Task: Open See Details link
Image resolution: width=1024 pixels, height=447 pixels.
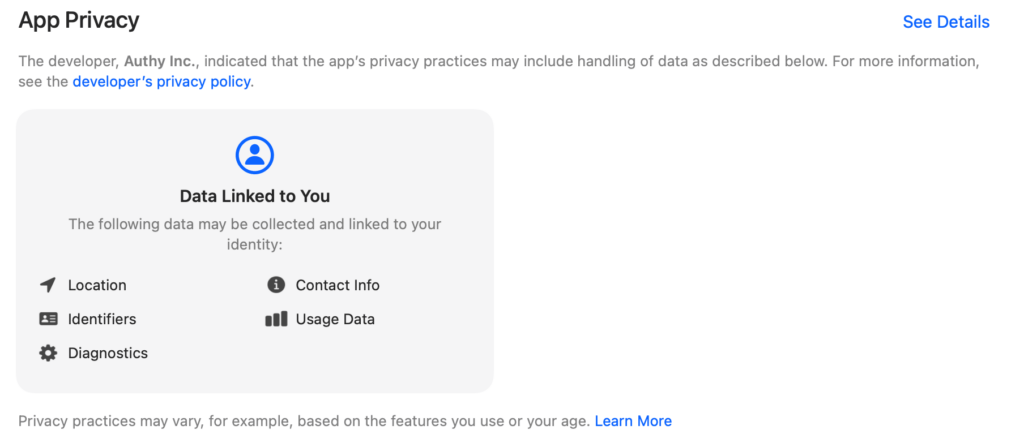Action: click(946, 22)
